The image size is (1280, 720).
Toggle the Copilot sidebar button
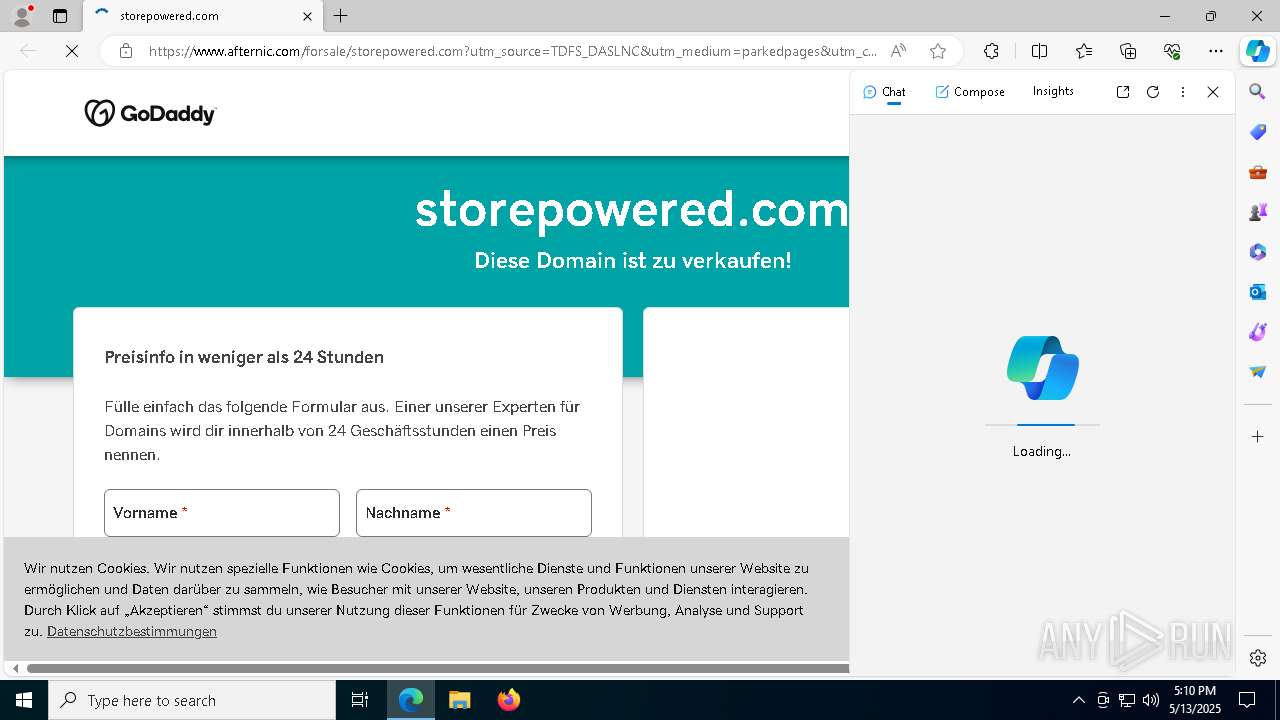coord(1257,51)
